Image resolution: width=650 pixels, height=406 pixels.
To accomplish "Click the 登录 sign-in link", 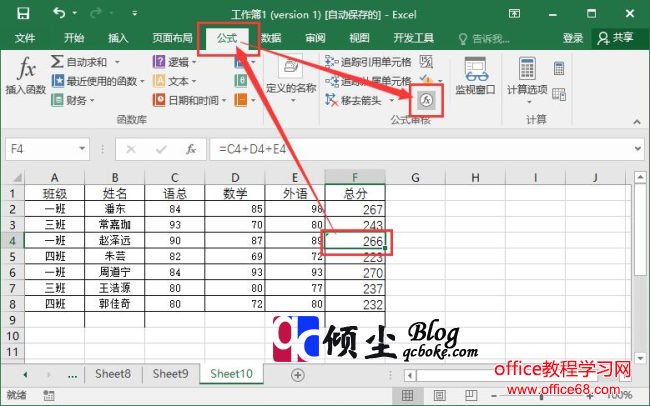I will click(x=573, y=38).
